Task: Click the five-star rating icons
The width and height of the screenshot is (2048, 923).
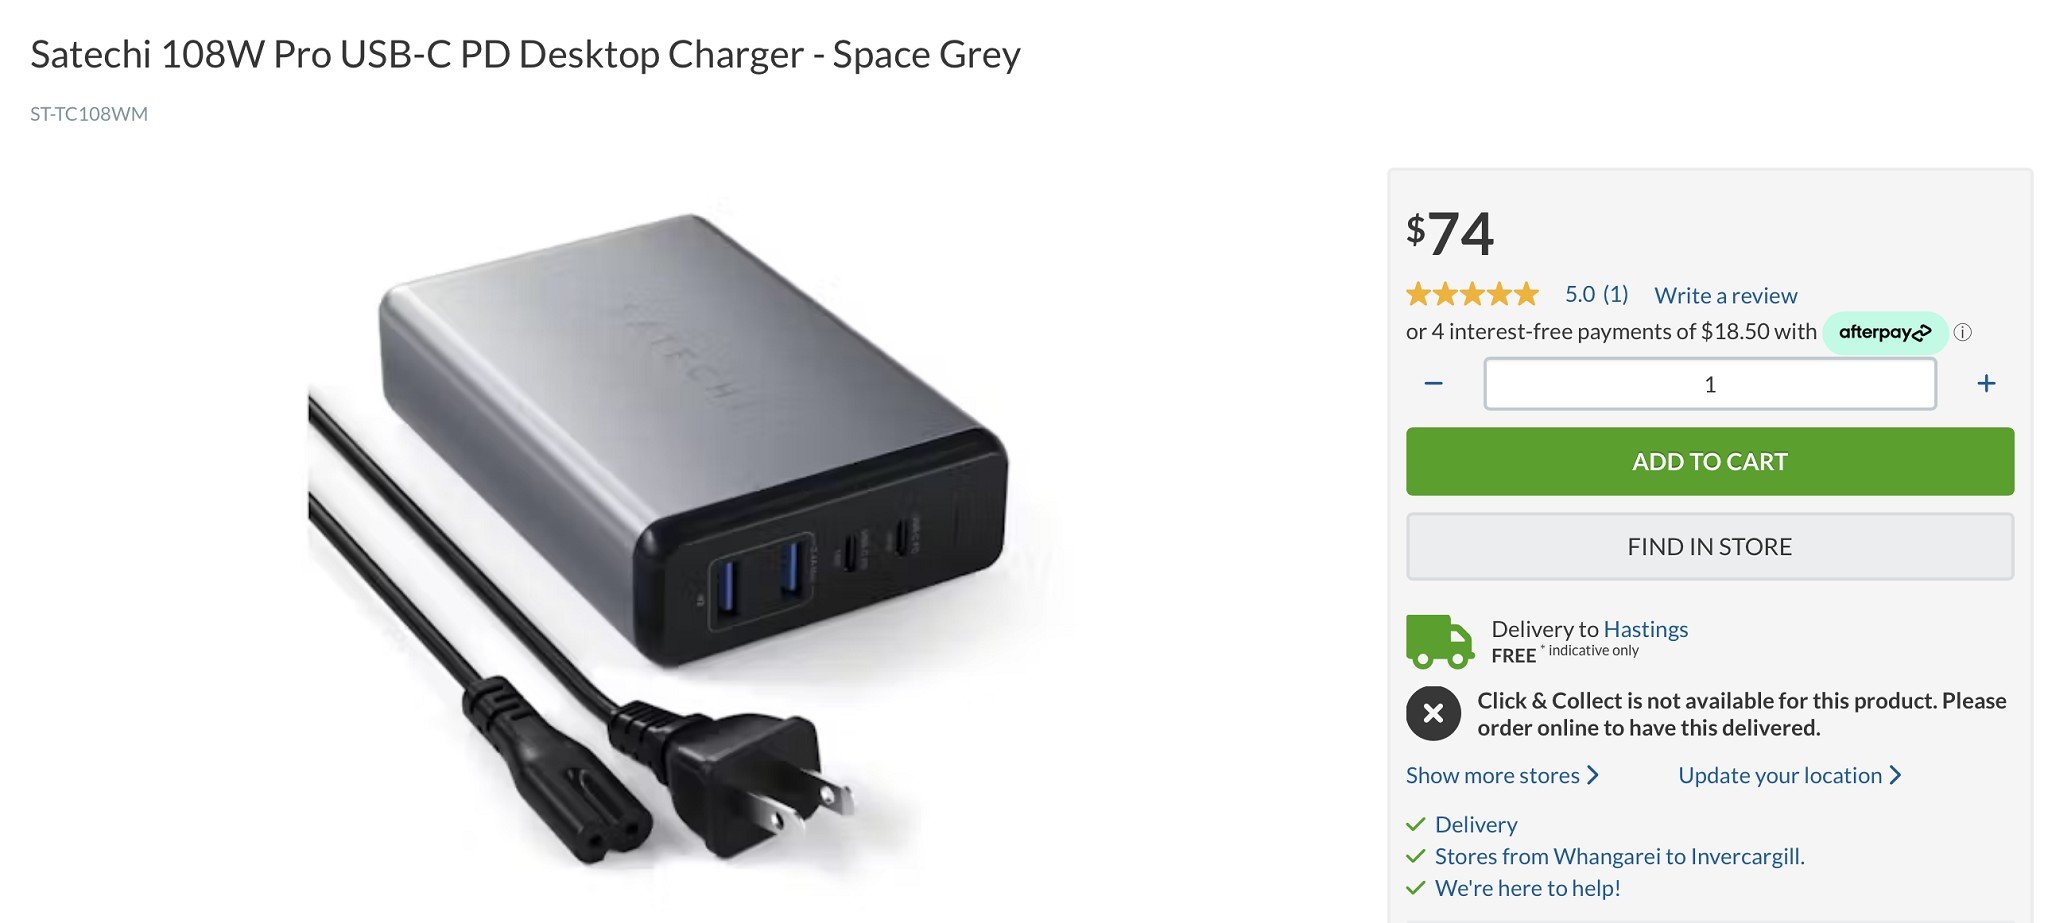Action: pyautogui.click(x=1472, y=295)
